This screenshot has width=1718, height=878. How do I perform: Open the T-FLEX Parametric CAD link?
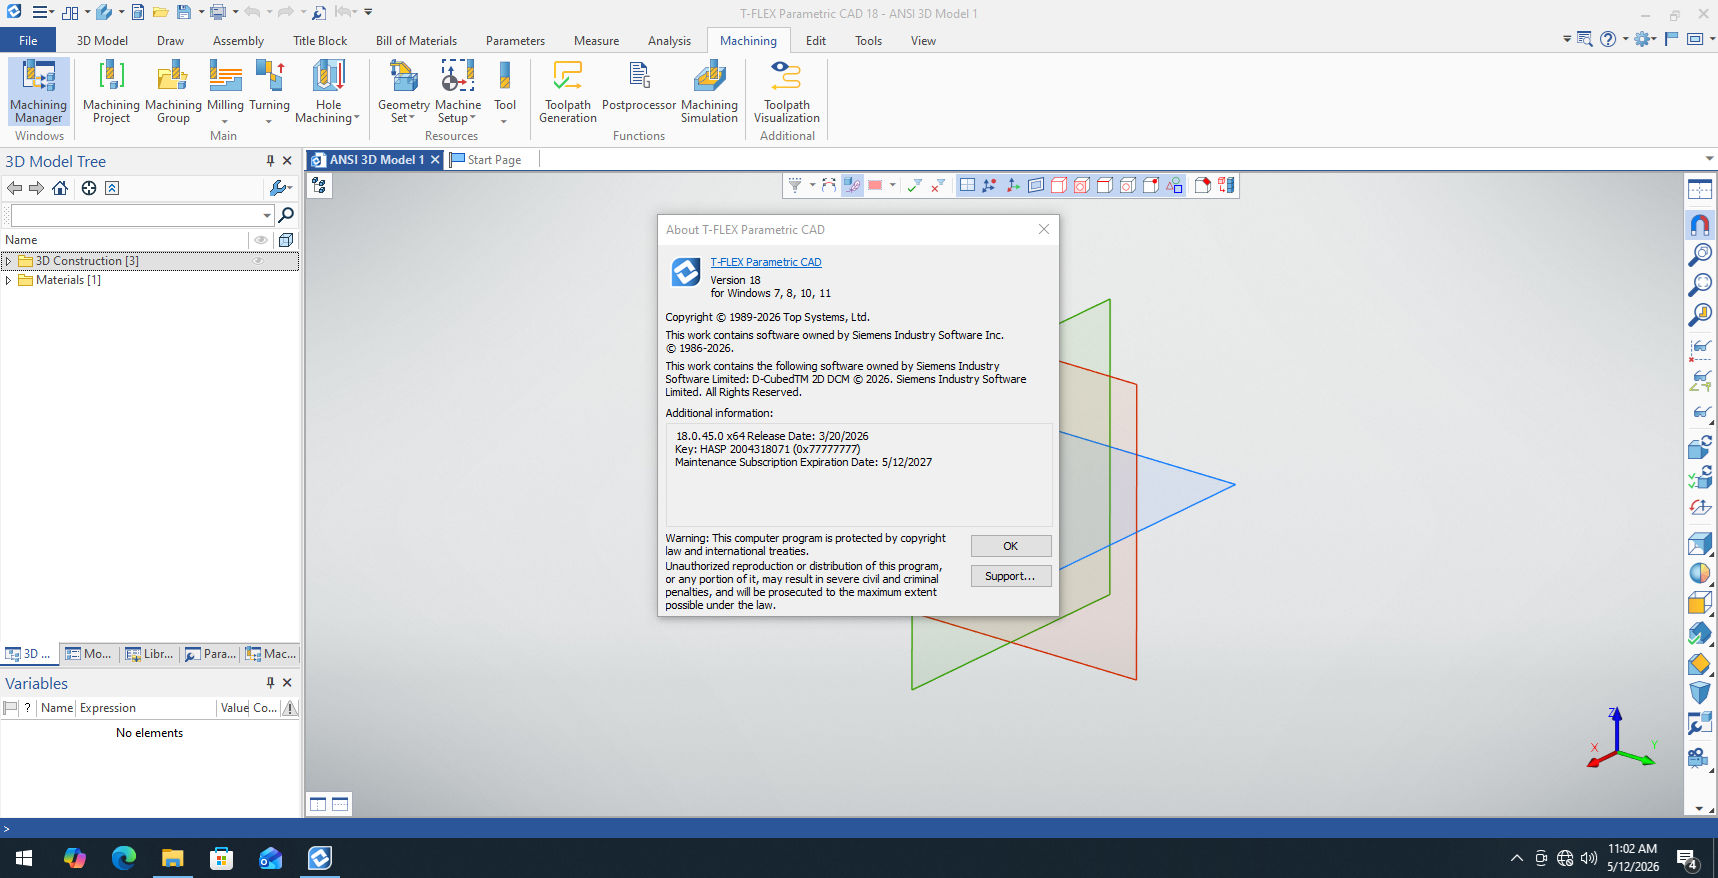click(x=766, y=262)
